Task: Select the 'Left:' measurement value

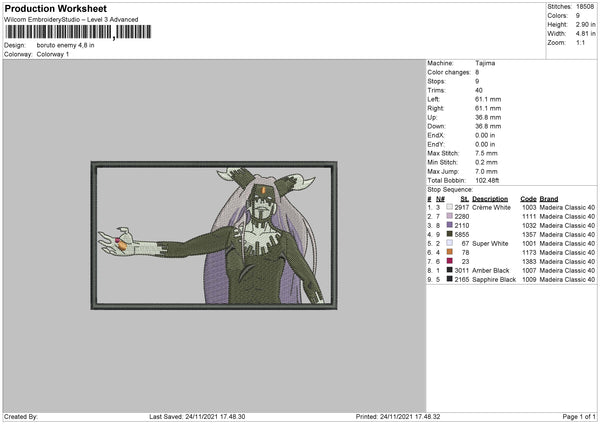Action: 488,99
